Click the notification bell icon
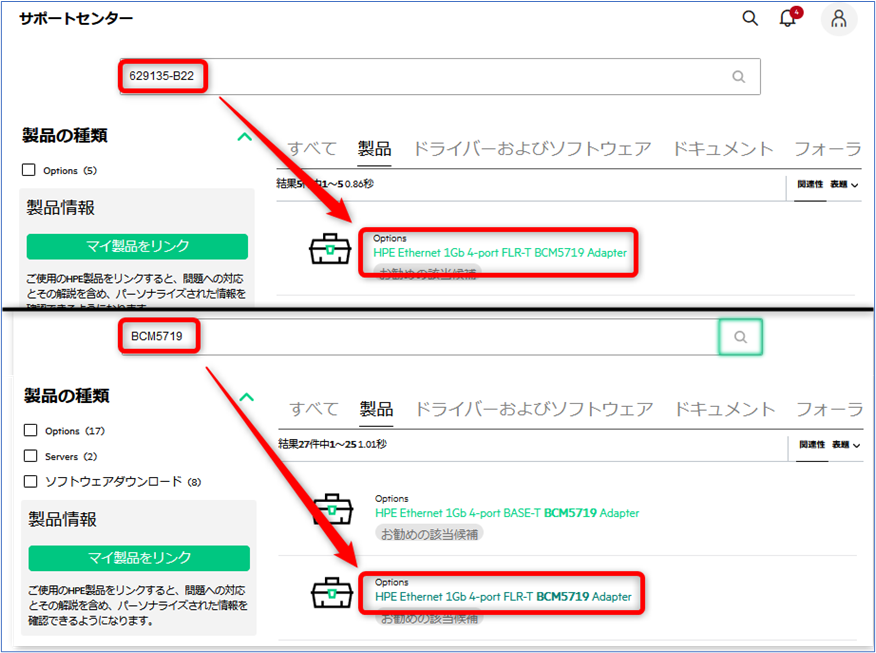 789,18
